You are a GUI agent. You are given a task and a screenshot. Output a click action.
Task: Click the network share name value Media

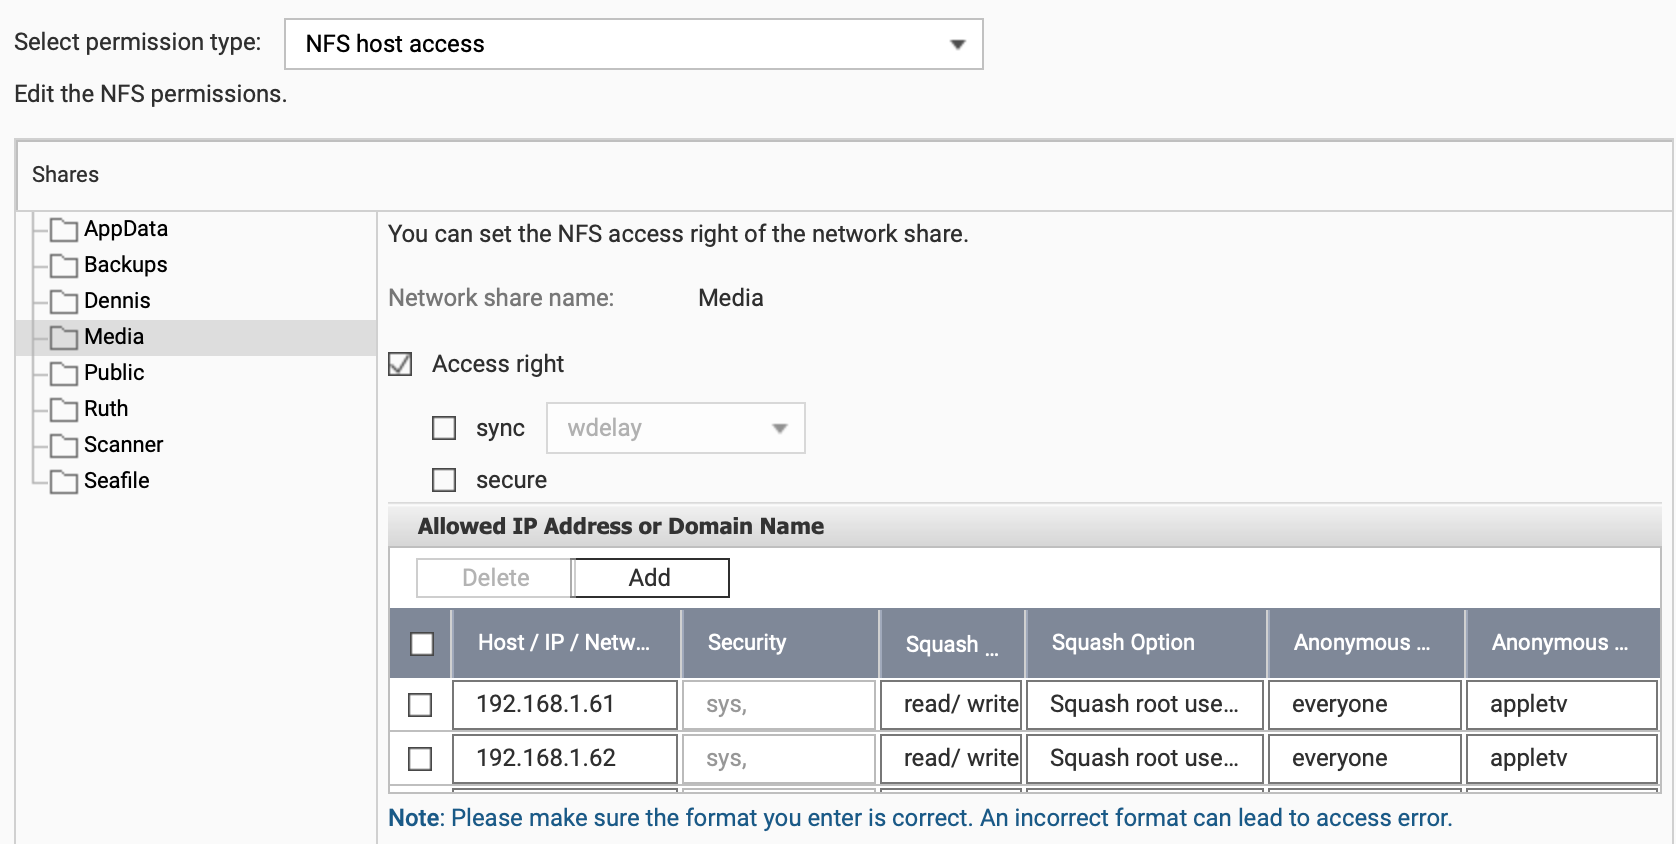731,298
